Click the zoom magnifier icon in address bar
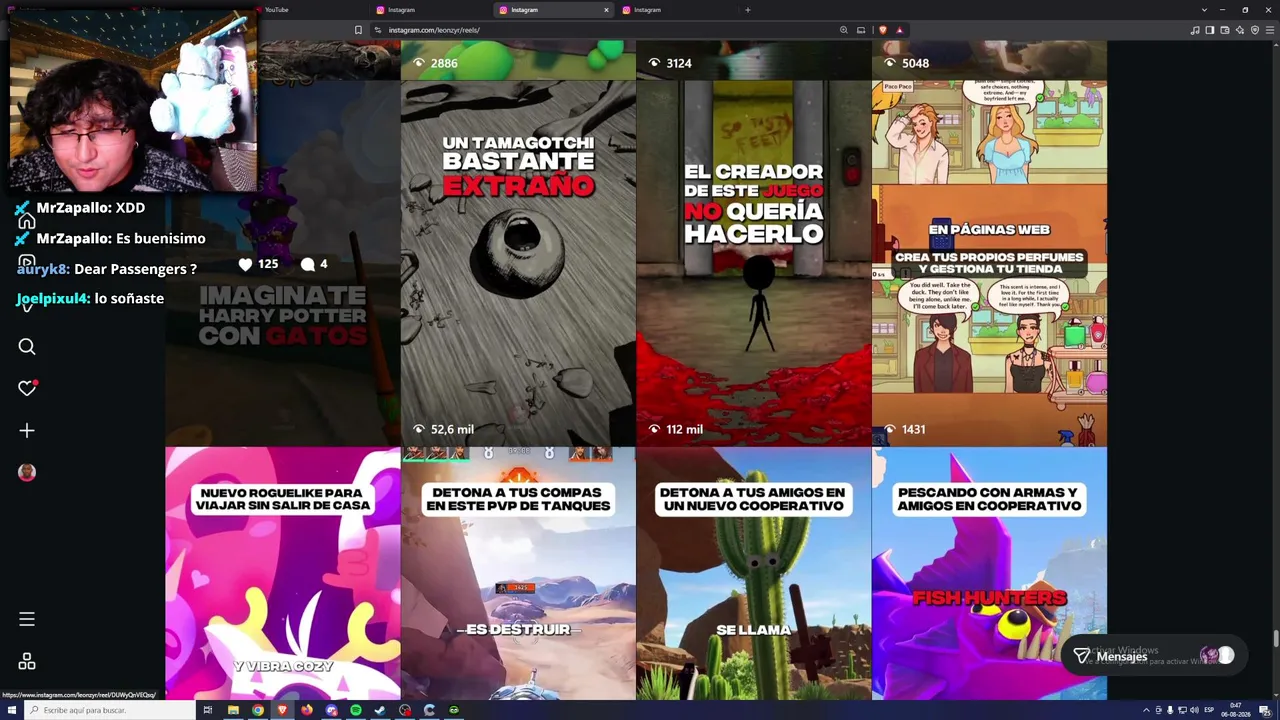The image size is (1280, 720). coord(844,30)
